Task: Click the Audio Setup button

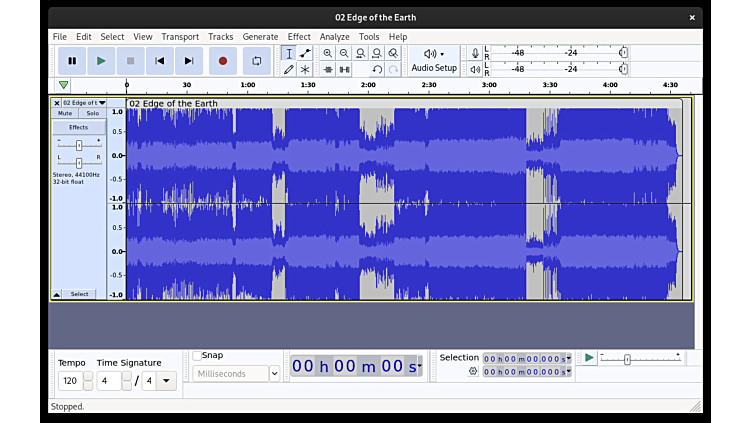Action: 434,61
